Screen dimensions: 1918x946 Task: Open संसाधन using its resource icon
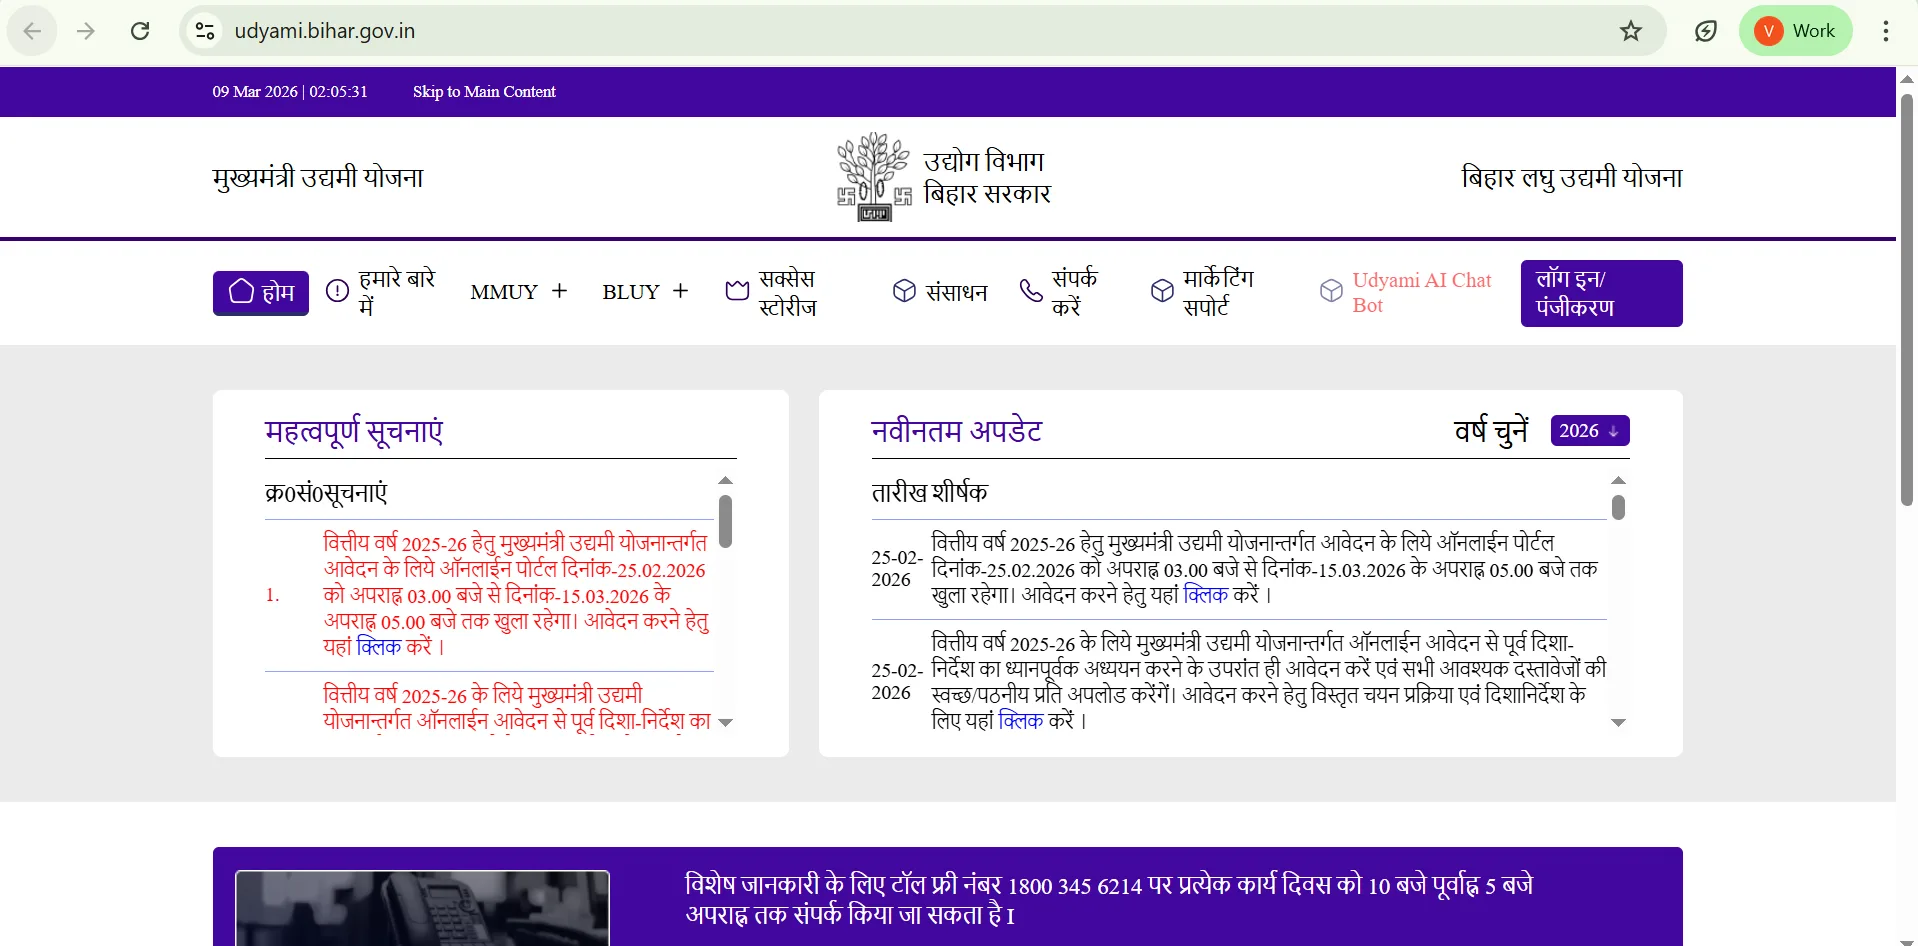[x=905, y=291]
